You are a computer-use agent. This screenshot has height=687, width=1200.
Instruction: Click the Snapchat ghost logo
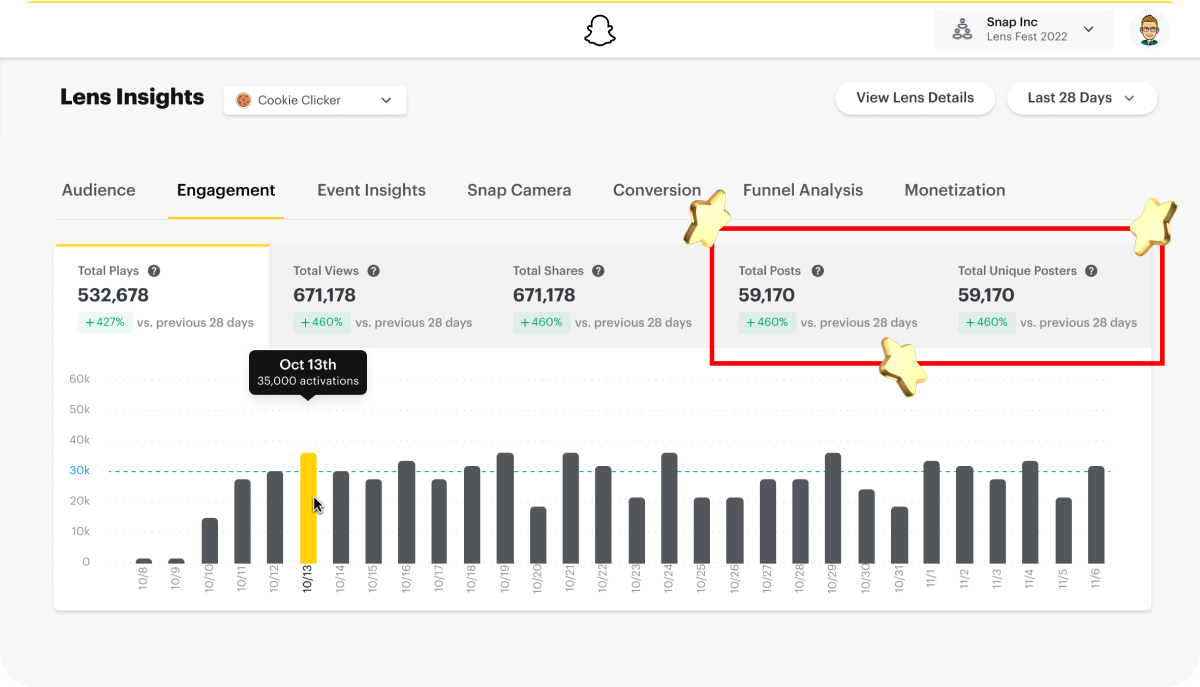click(x=600, y=30)
